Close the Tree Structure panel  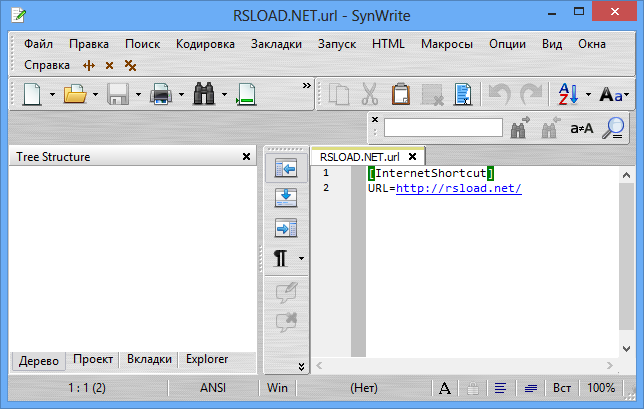[x=246, y=156]
